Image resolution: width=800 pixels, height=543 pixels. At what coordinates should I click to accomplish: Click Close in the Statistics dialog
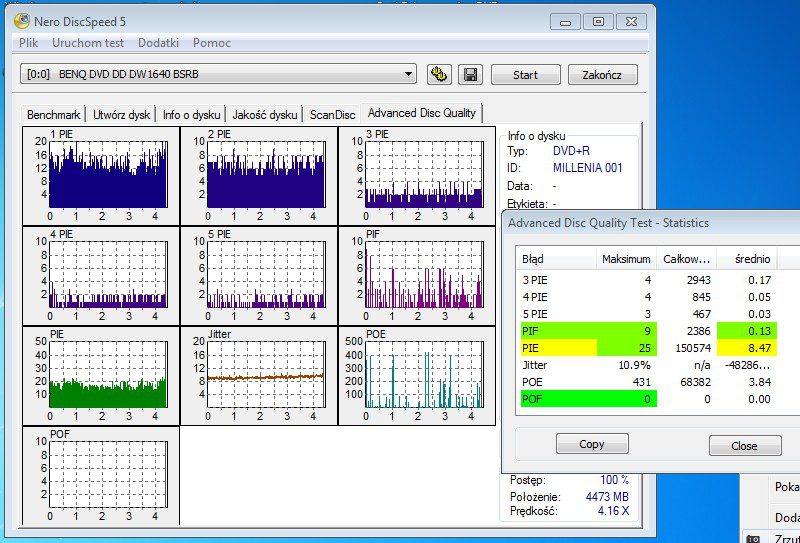(x=744, y=446)
